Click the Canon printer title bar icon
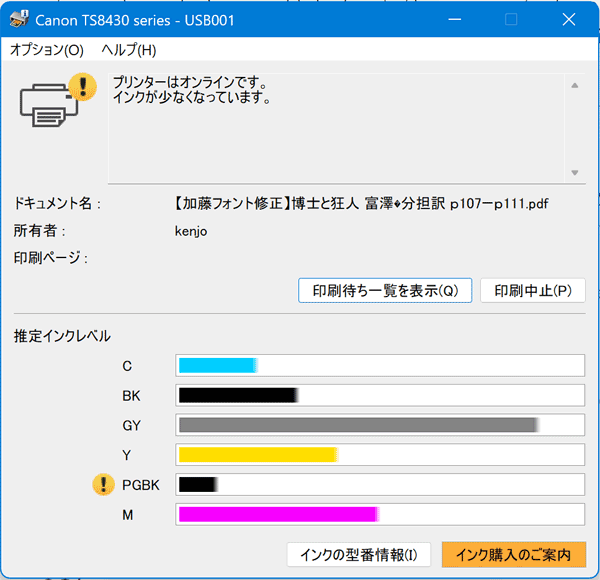This screenshot has height=580, width=600. point(19,19)
